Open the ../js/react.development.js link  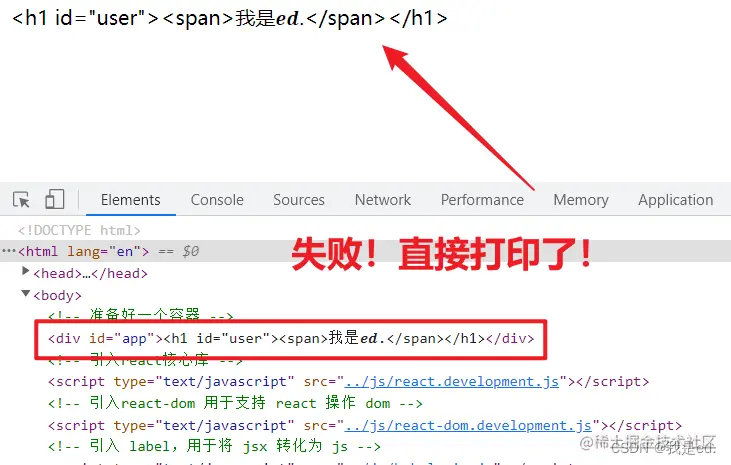(452, 382)
